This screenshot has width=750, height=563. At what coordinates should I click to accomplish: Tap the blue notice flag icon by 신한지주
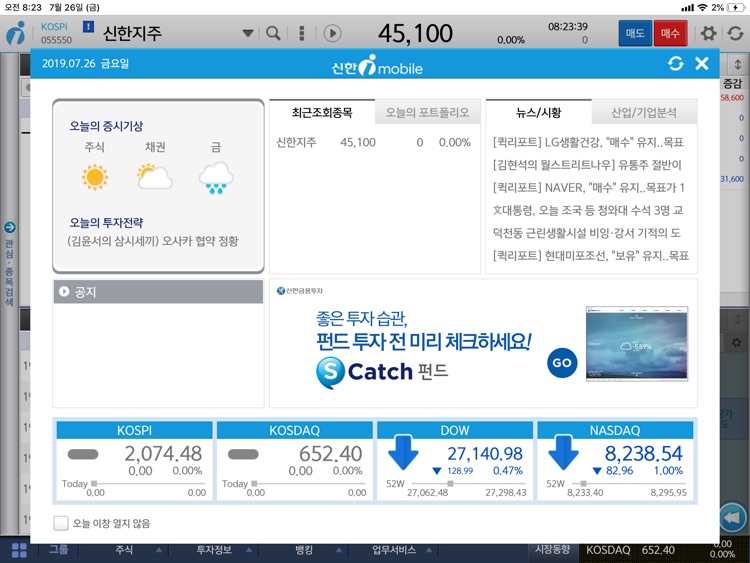coord(88,27)
